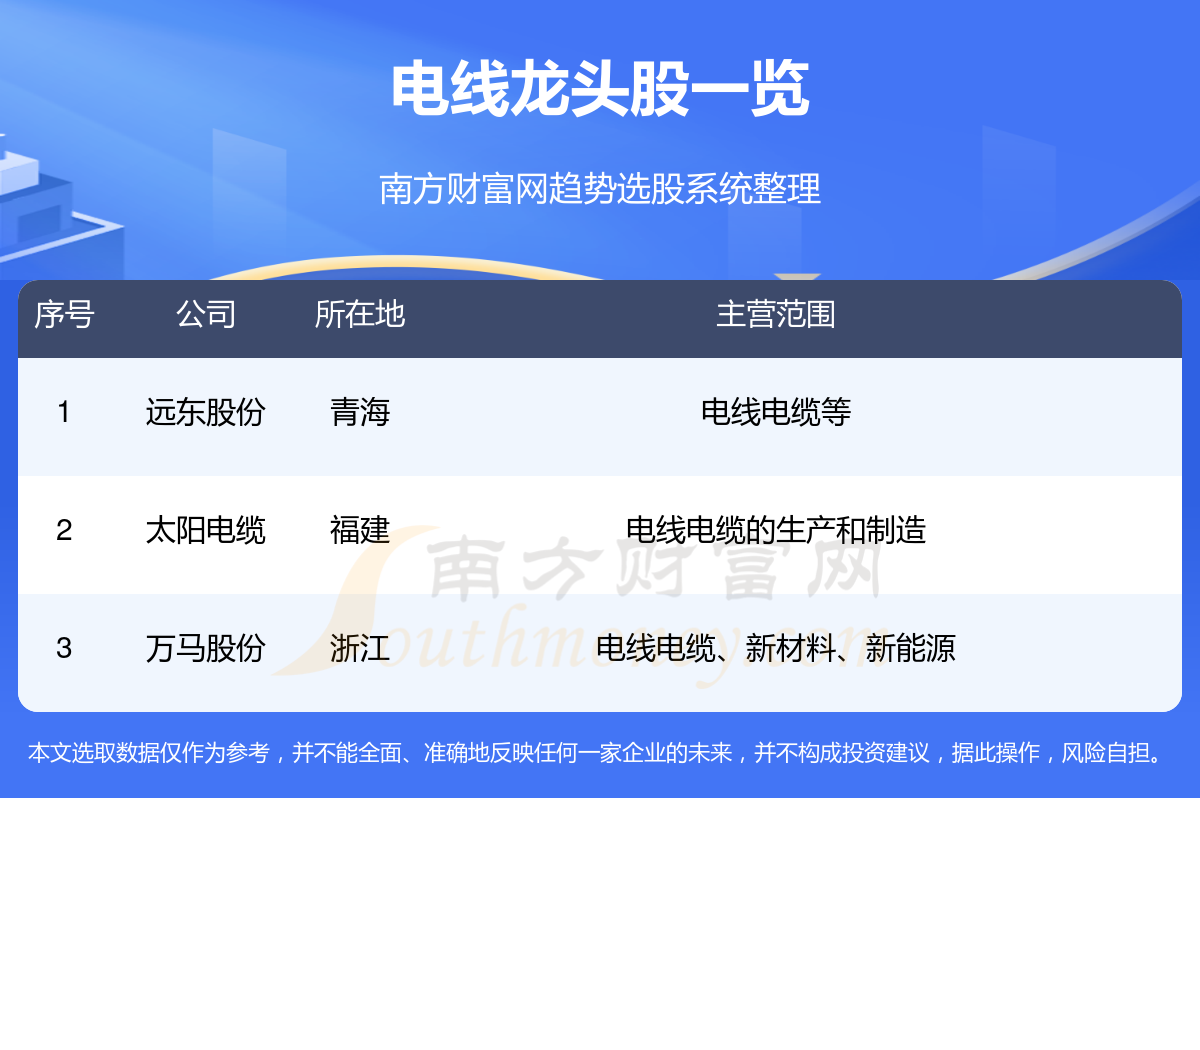Select the 所在地 column header
The height and width of the screenshot is (1050, 1200).
tap(360, 314)
